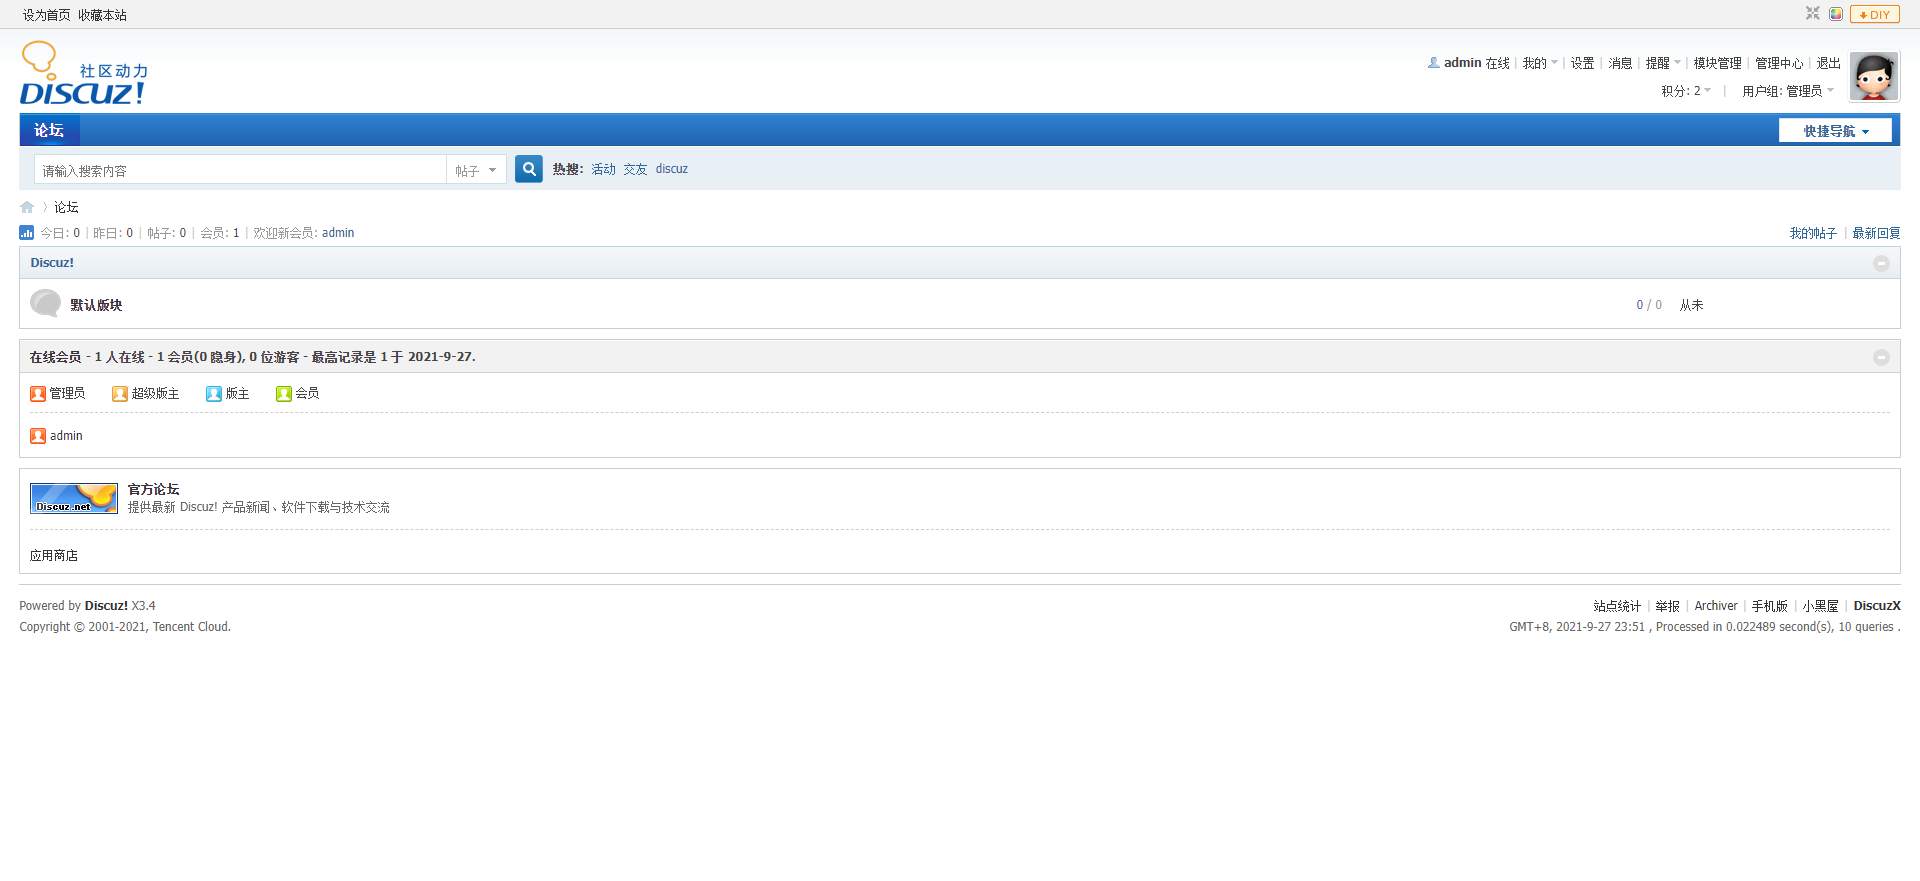Click the Discuz.net banner image

click(74, 498)
